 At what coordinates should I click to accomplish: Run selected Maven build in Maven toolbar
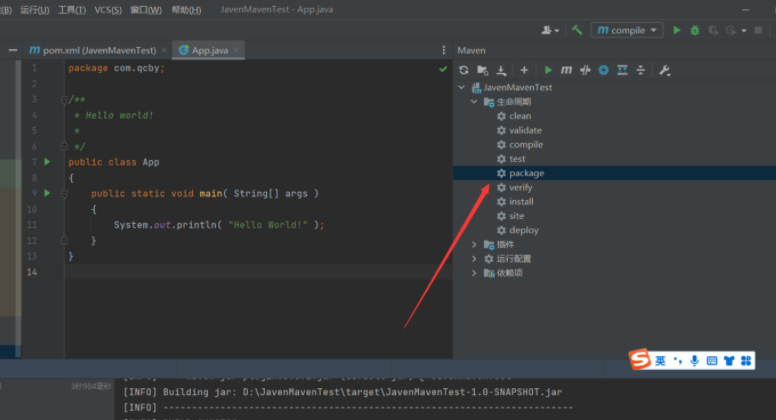tap(548, 70)
